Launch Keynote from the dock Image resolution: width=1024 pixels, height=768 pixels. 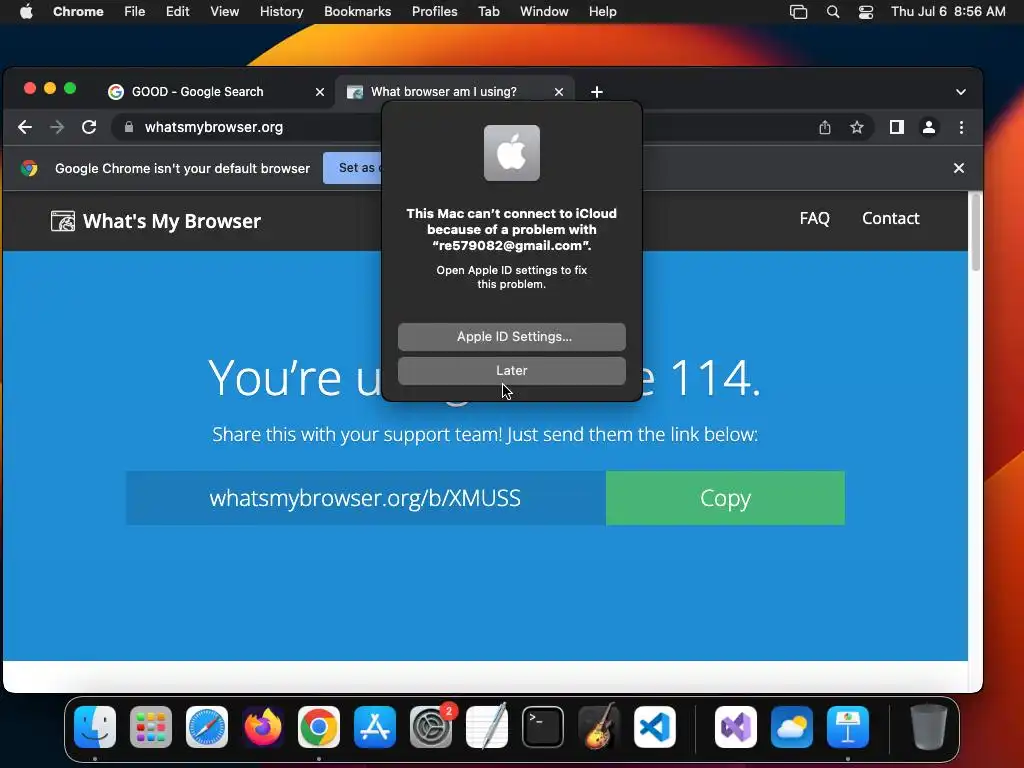[x=848, y=727]
